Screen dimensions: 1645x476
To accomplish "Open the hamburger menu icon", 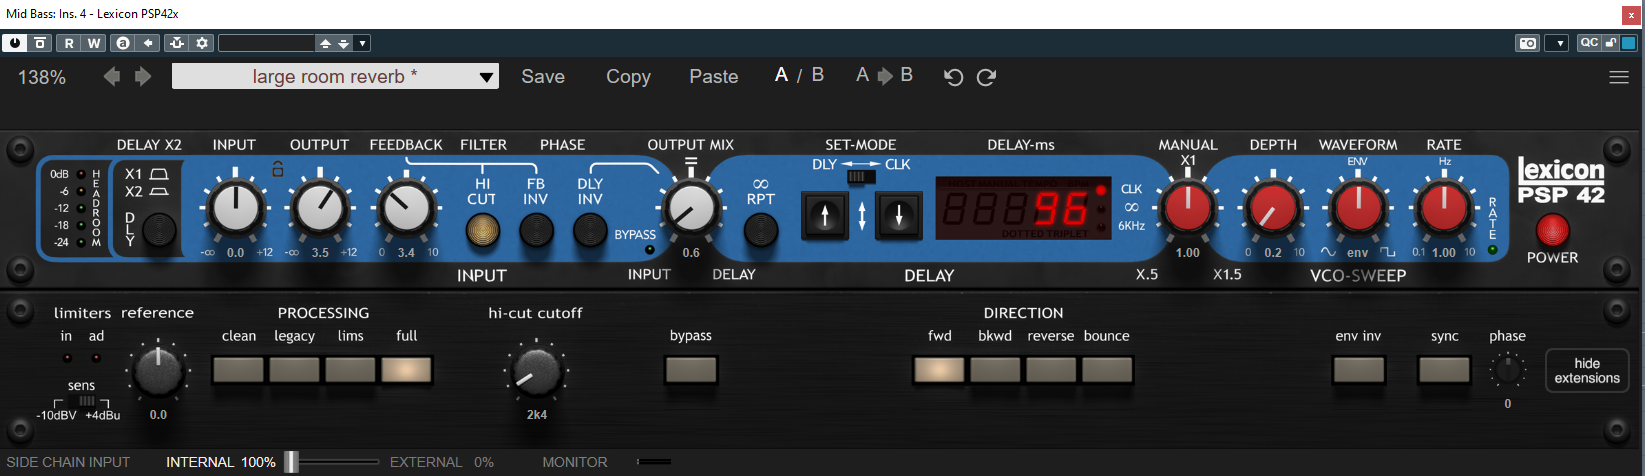I will tap(1619, 77).
